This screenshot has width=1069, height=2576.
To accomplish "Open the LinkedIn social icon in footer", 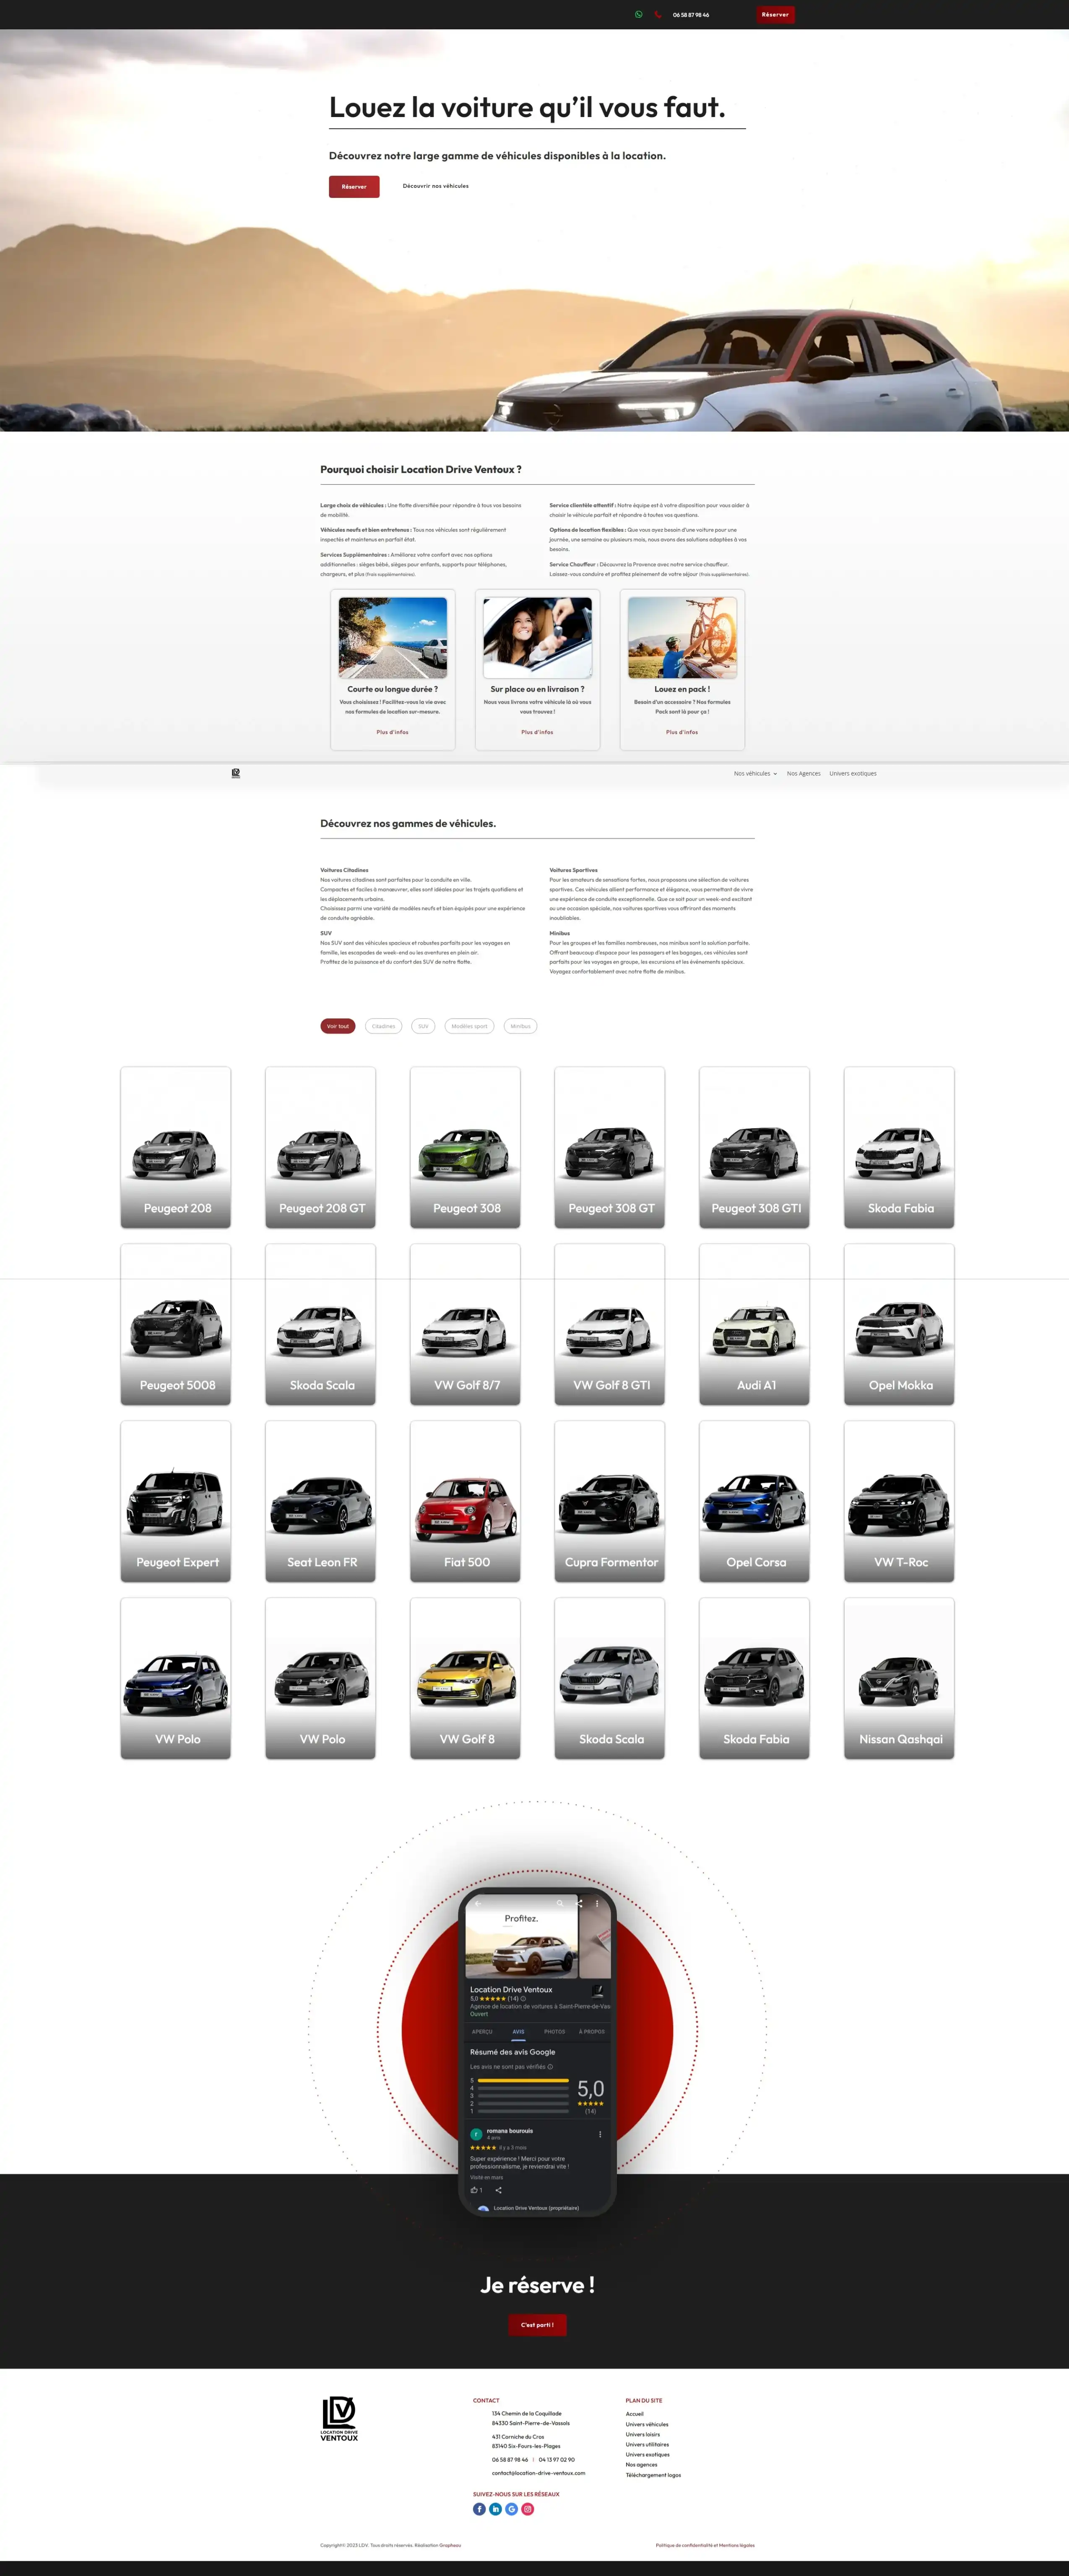I will click(x=495, y=2509).
